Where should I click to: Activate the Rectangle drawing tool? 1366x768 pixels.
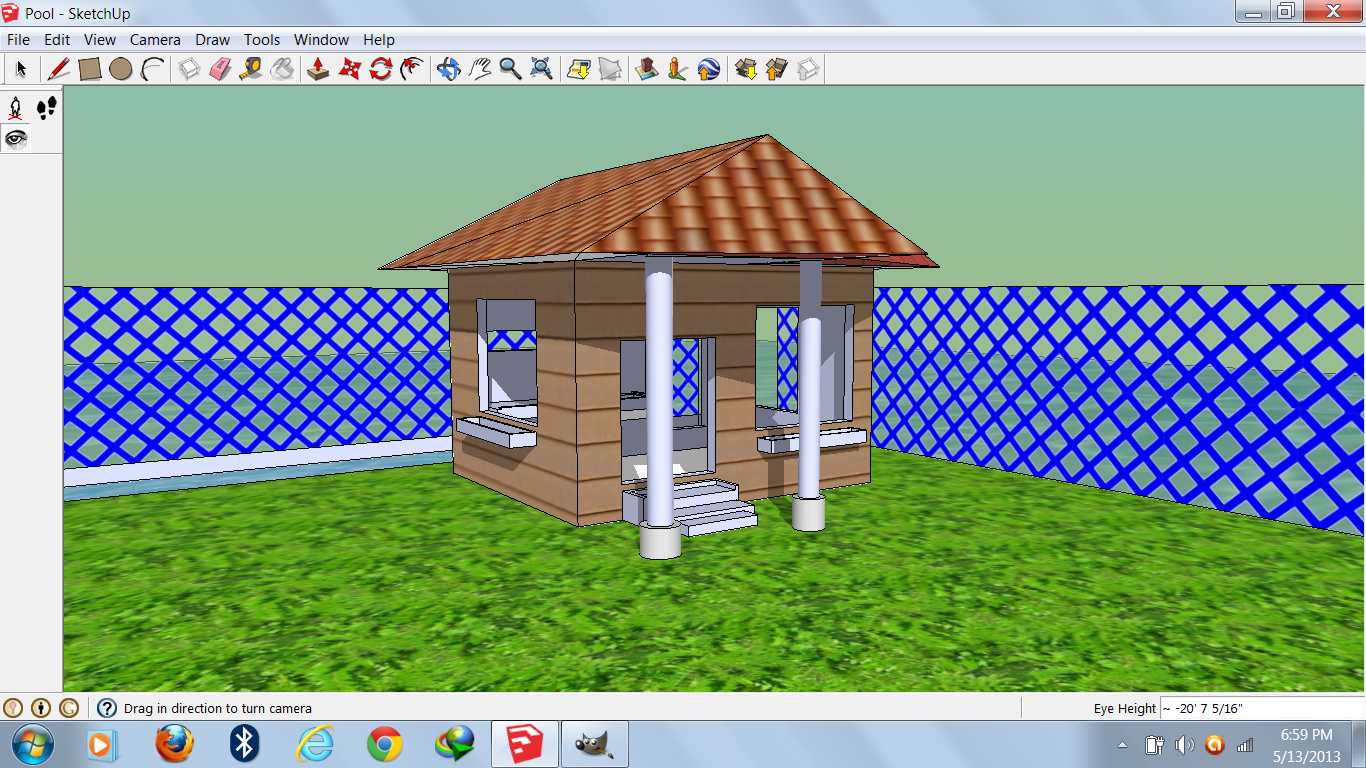[90, 69]
